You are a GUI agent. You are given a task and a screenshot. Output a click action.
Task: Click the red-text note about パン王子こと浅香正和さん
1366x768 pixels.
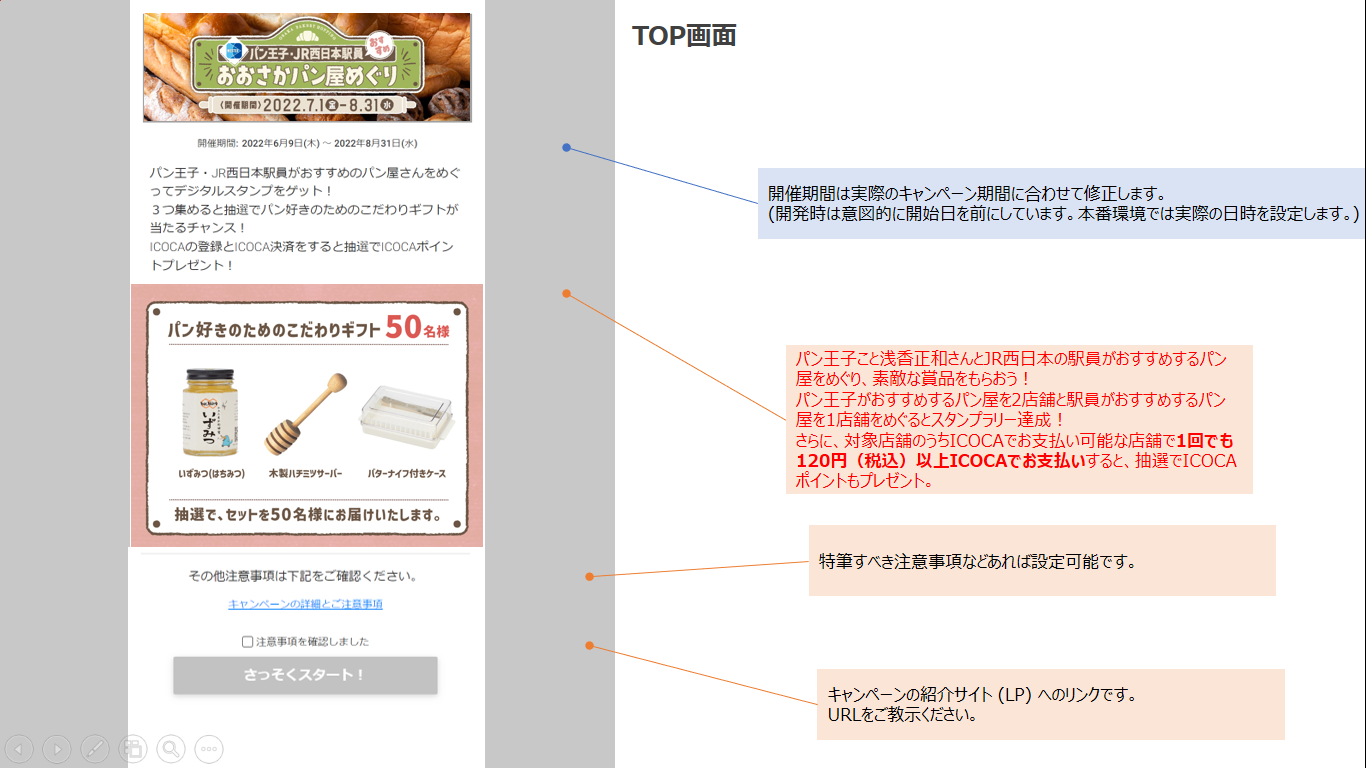[x=1020, y=420]
